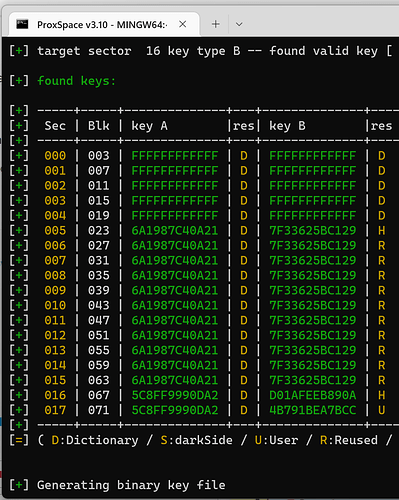
Task: Click key B value in sector 015 row
Action: coord(313,380)
